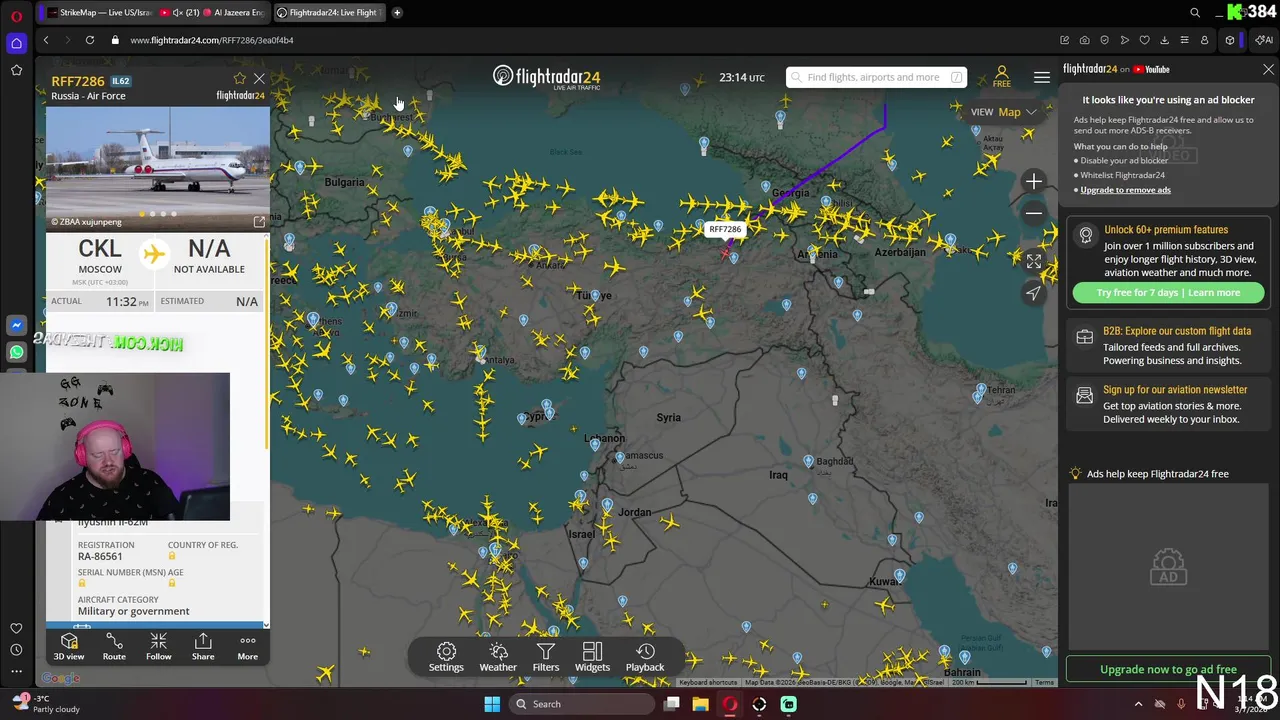Add RFF7286 to favorites with star icon

(x=239, y=78)
